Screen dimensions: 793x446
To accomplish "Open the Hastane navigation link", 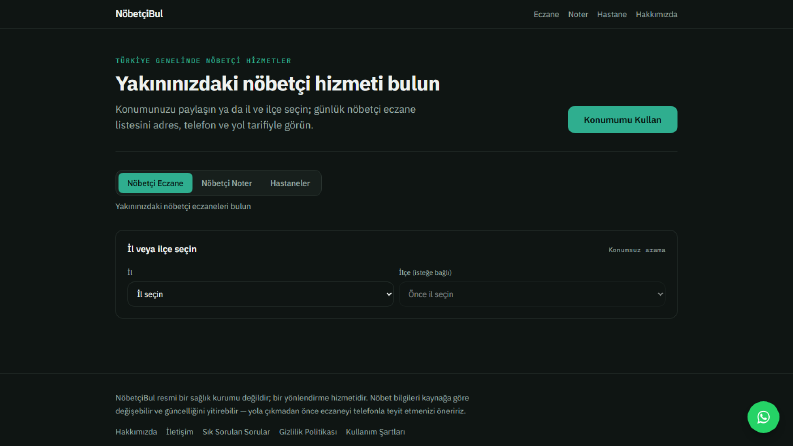I will click(611, 14).
